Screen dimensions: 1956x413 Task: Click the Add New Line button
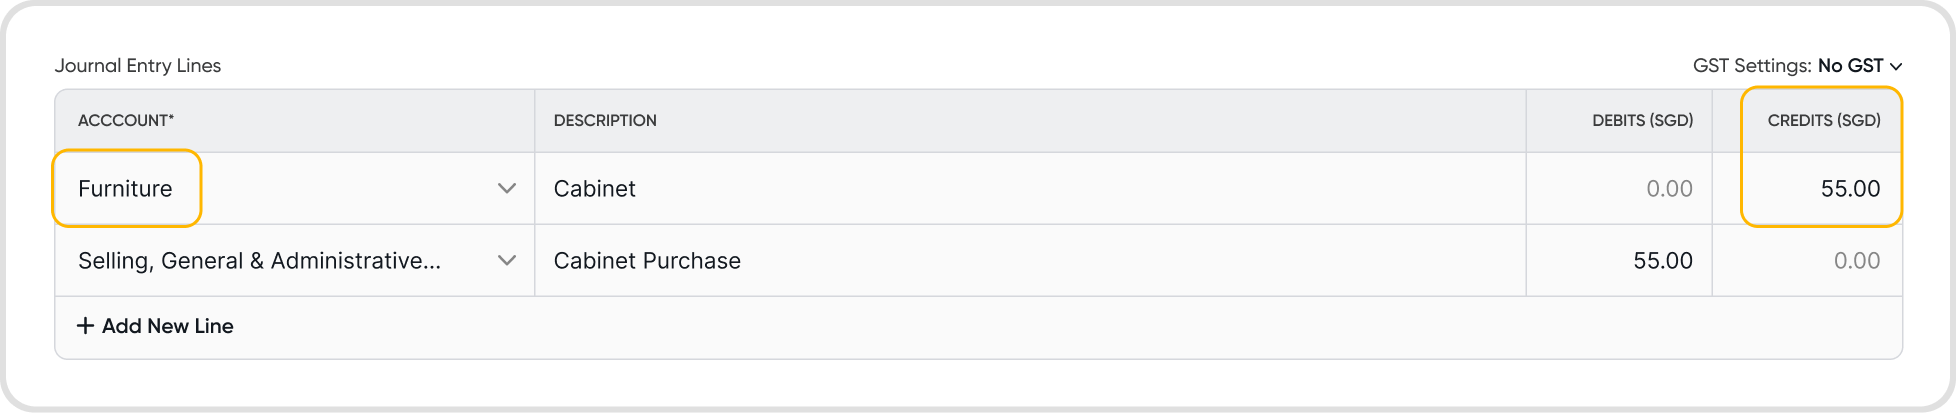(x=167, y=326)
